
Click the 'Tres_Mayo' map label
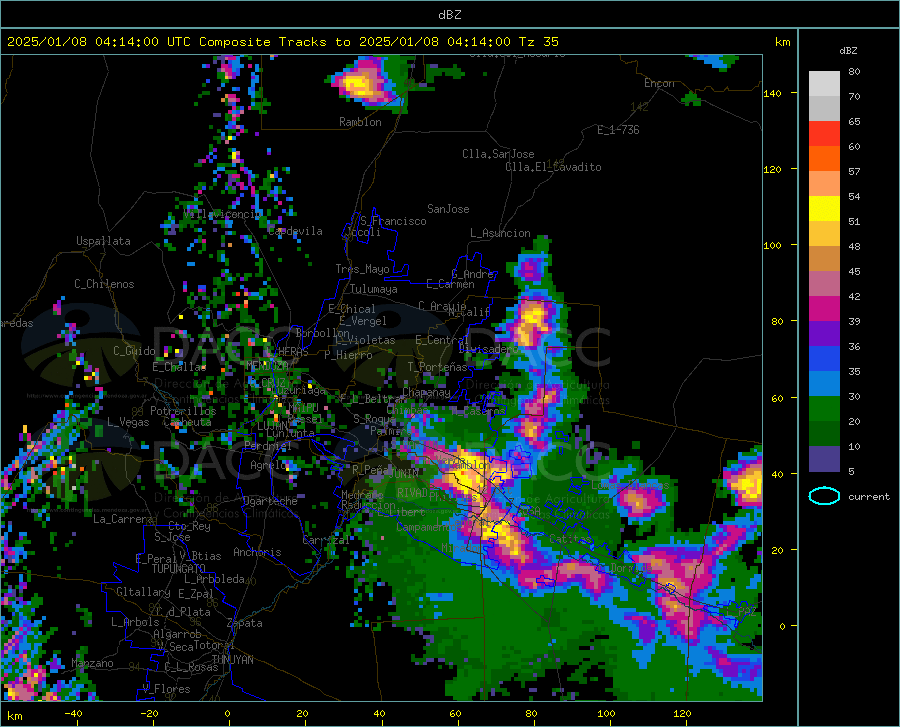(x=362, y=269)
